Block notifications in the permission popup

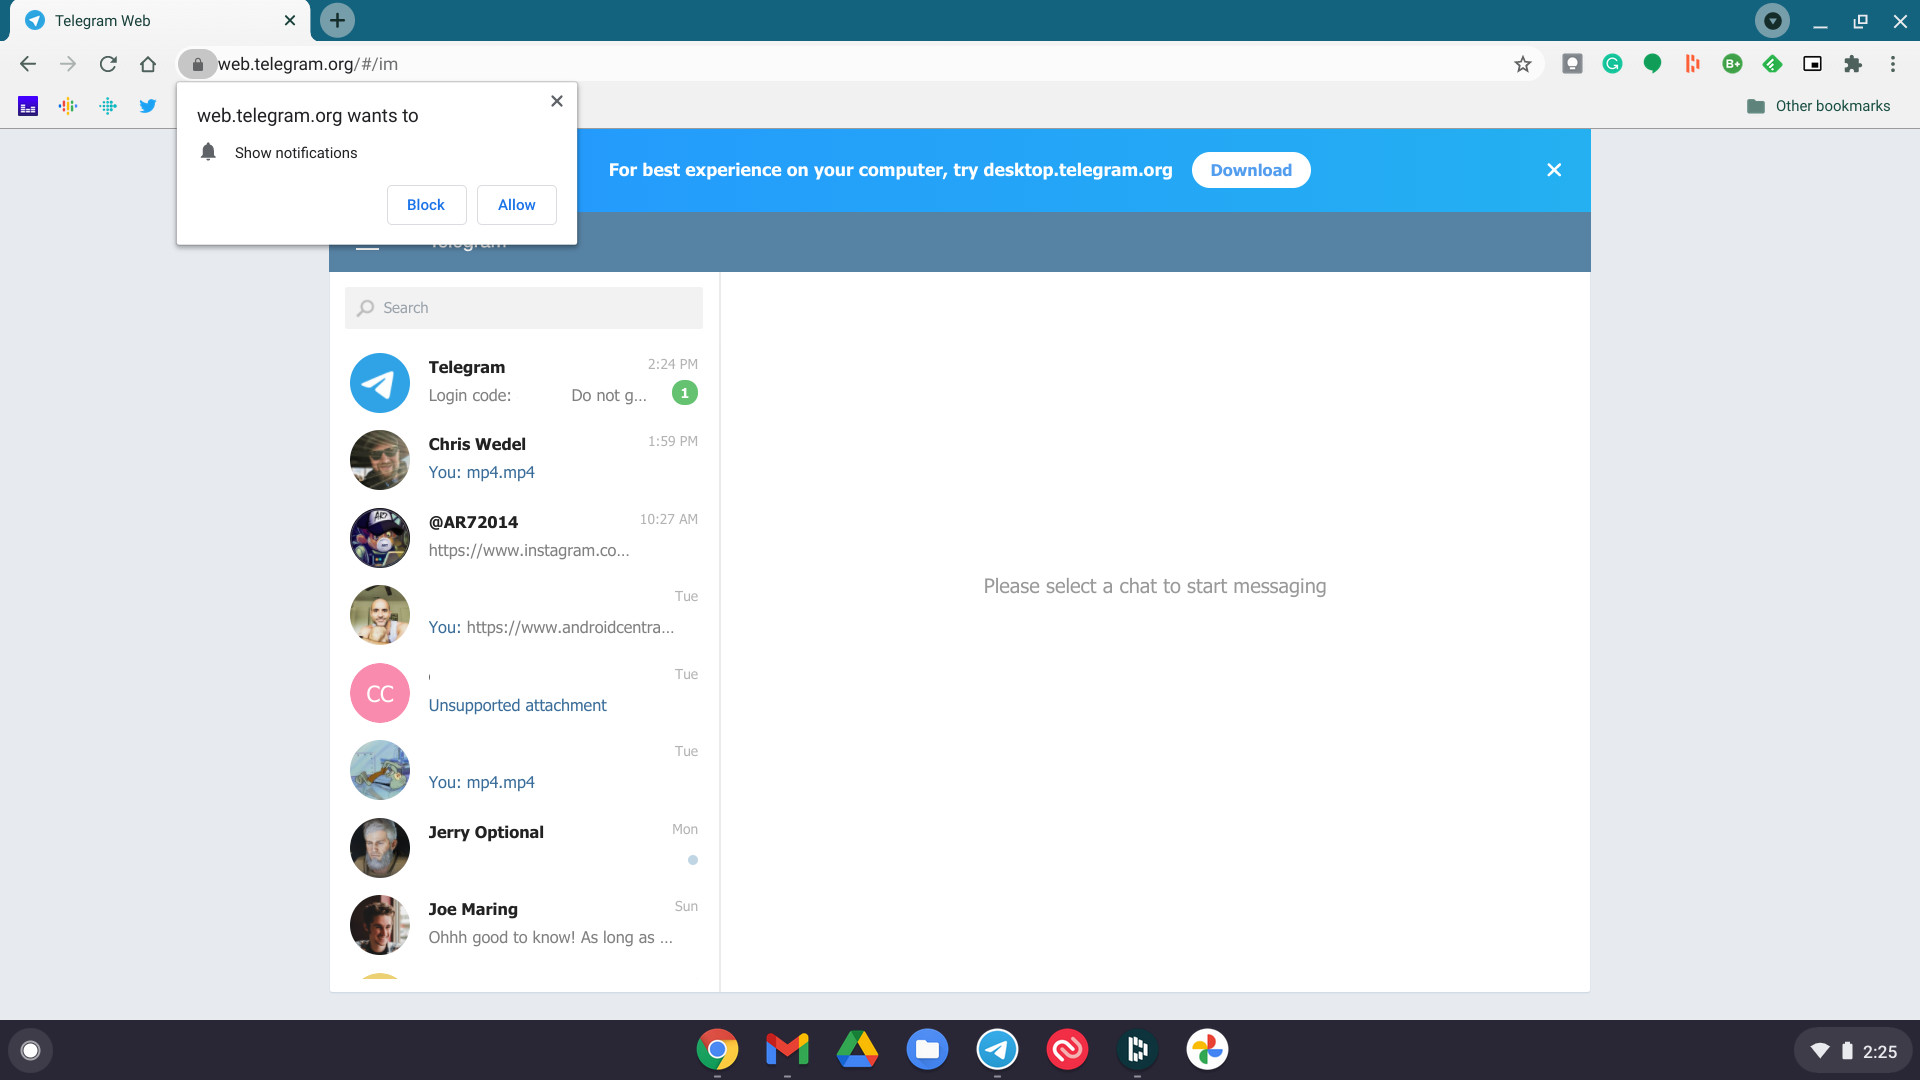[x=426, y=205]
